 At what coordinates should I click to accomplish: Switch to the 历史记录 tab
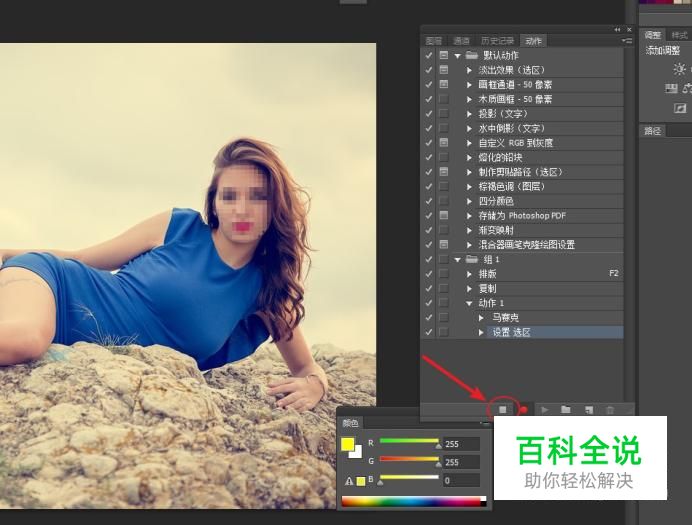pyautogui.click(x=497, y=41)
